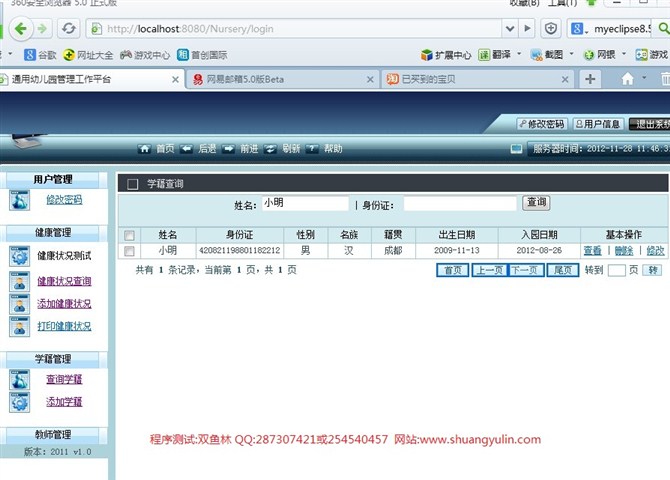The image size is (670, 480).
Task: Open the 谷歌 bookmark
Action: pyautogui.click(x=41, y=55)
